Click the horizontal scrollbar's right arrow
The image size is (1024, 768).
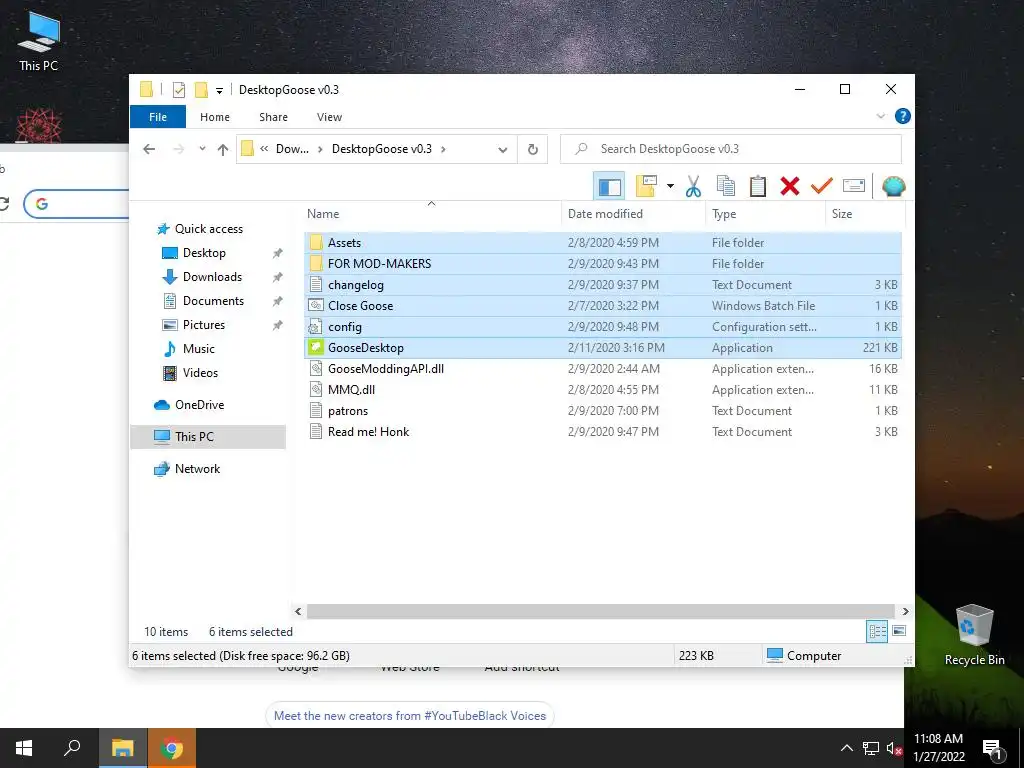click(905, 611)
